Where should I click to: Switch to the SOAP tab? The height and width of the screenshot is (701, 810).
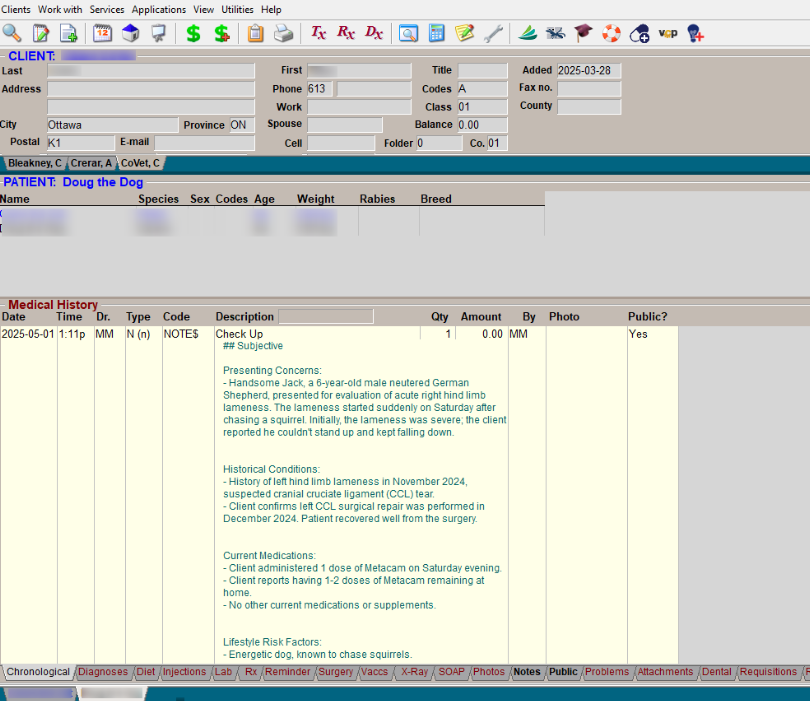(451, 672)
